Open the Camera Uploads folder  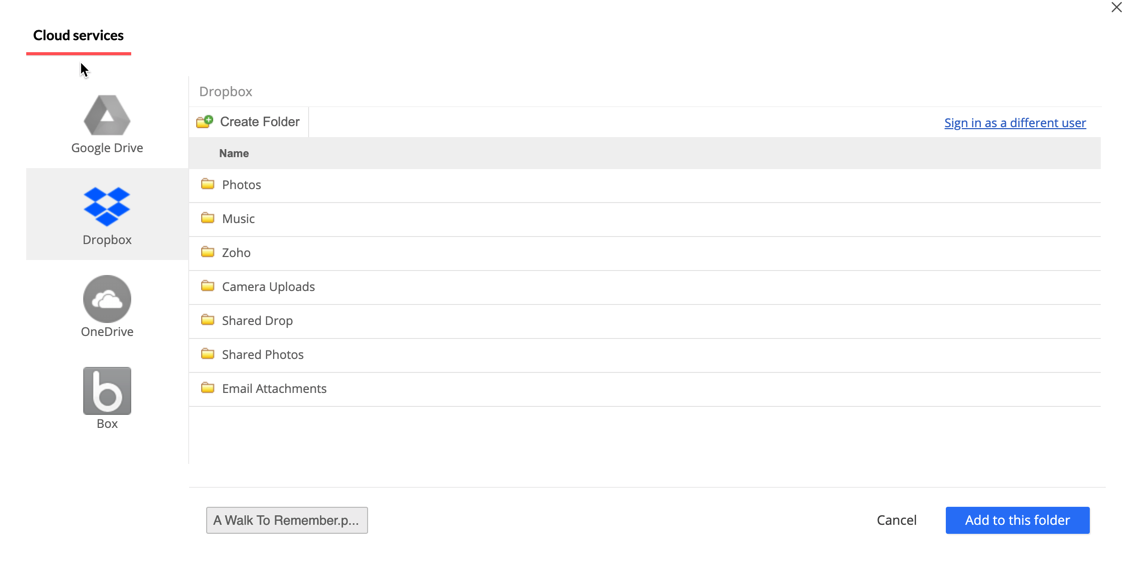tap(268, 287)
